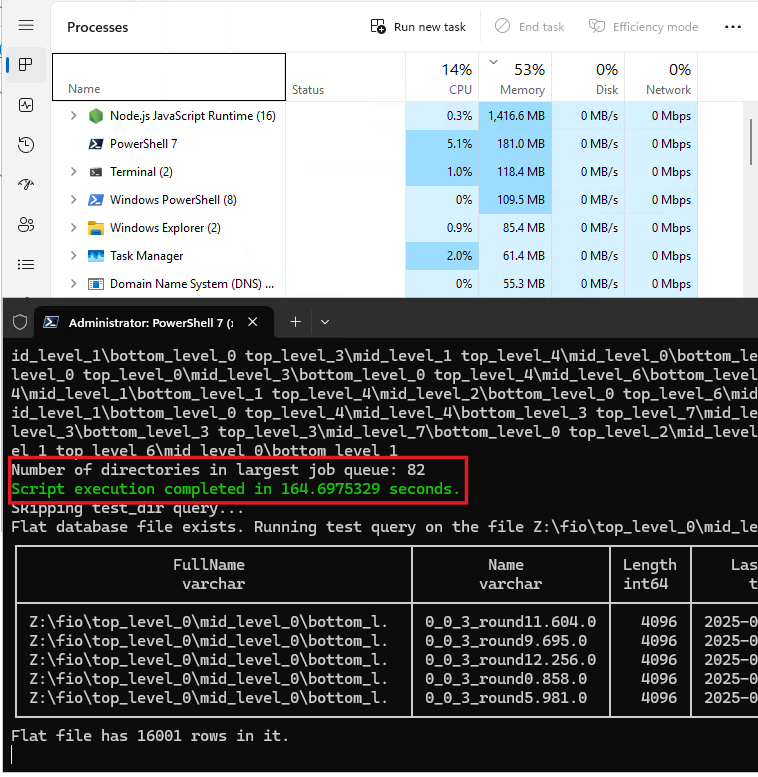Viewport: 758px width, 777px height.
Task: Expand the Windows Explorer (2) process group
Action: tap(73, 227)
